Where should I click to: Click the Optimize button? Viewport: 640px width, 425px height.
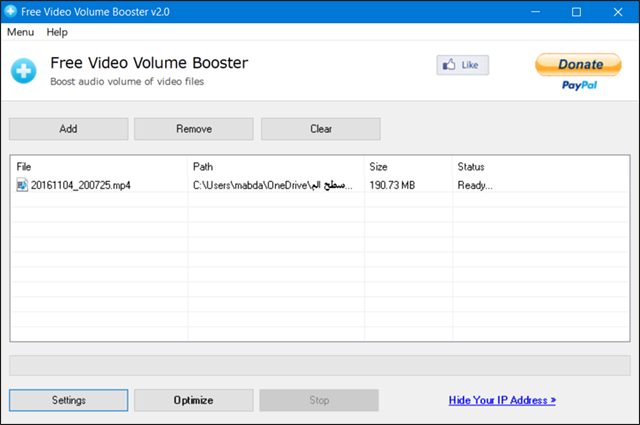coord(194,400)
